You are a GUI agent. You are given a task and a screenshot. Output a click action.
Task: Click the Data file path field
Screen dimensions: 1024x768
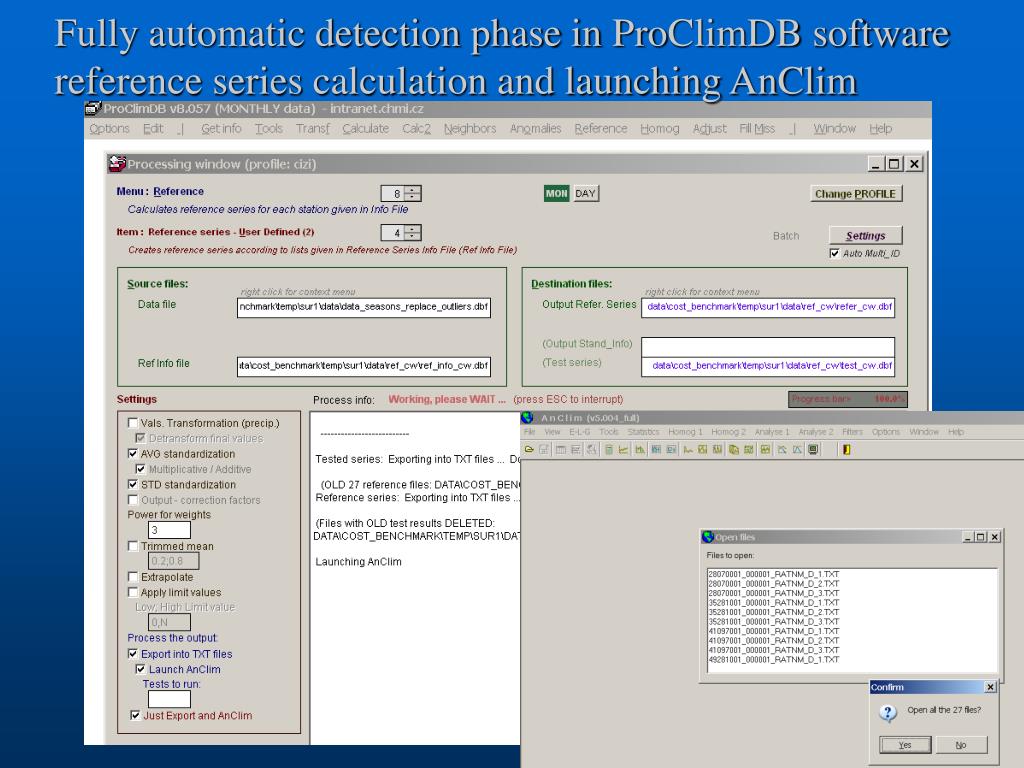(x=364, y=307)
